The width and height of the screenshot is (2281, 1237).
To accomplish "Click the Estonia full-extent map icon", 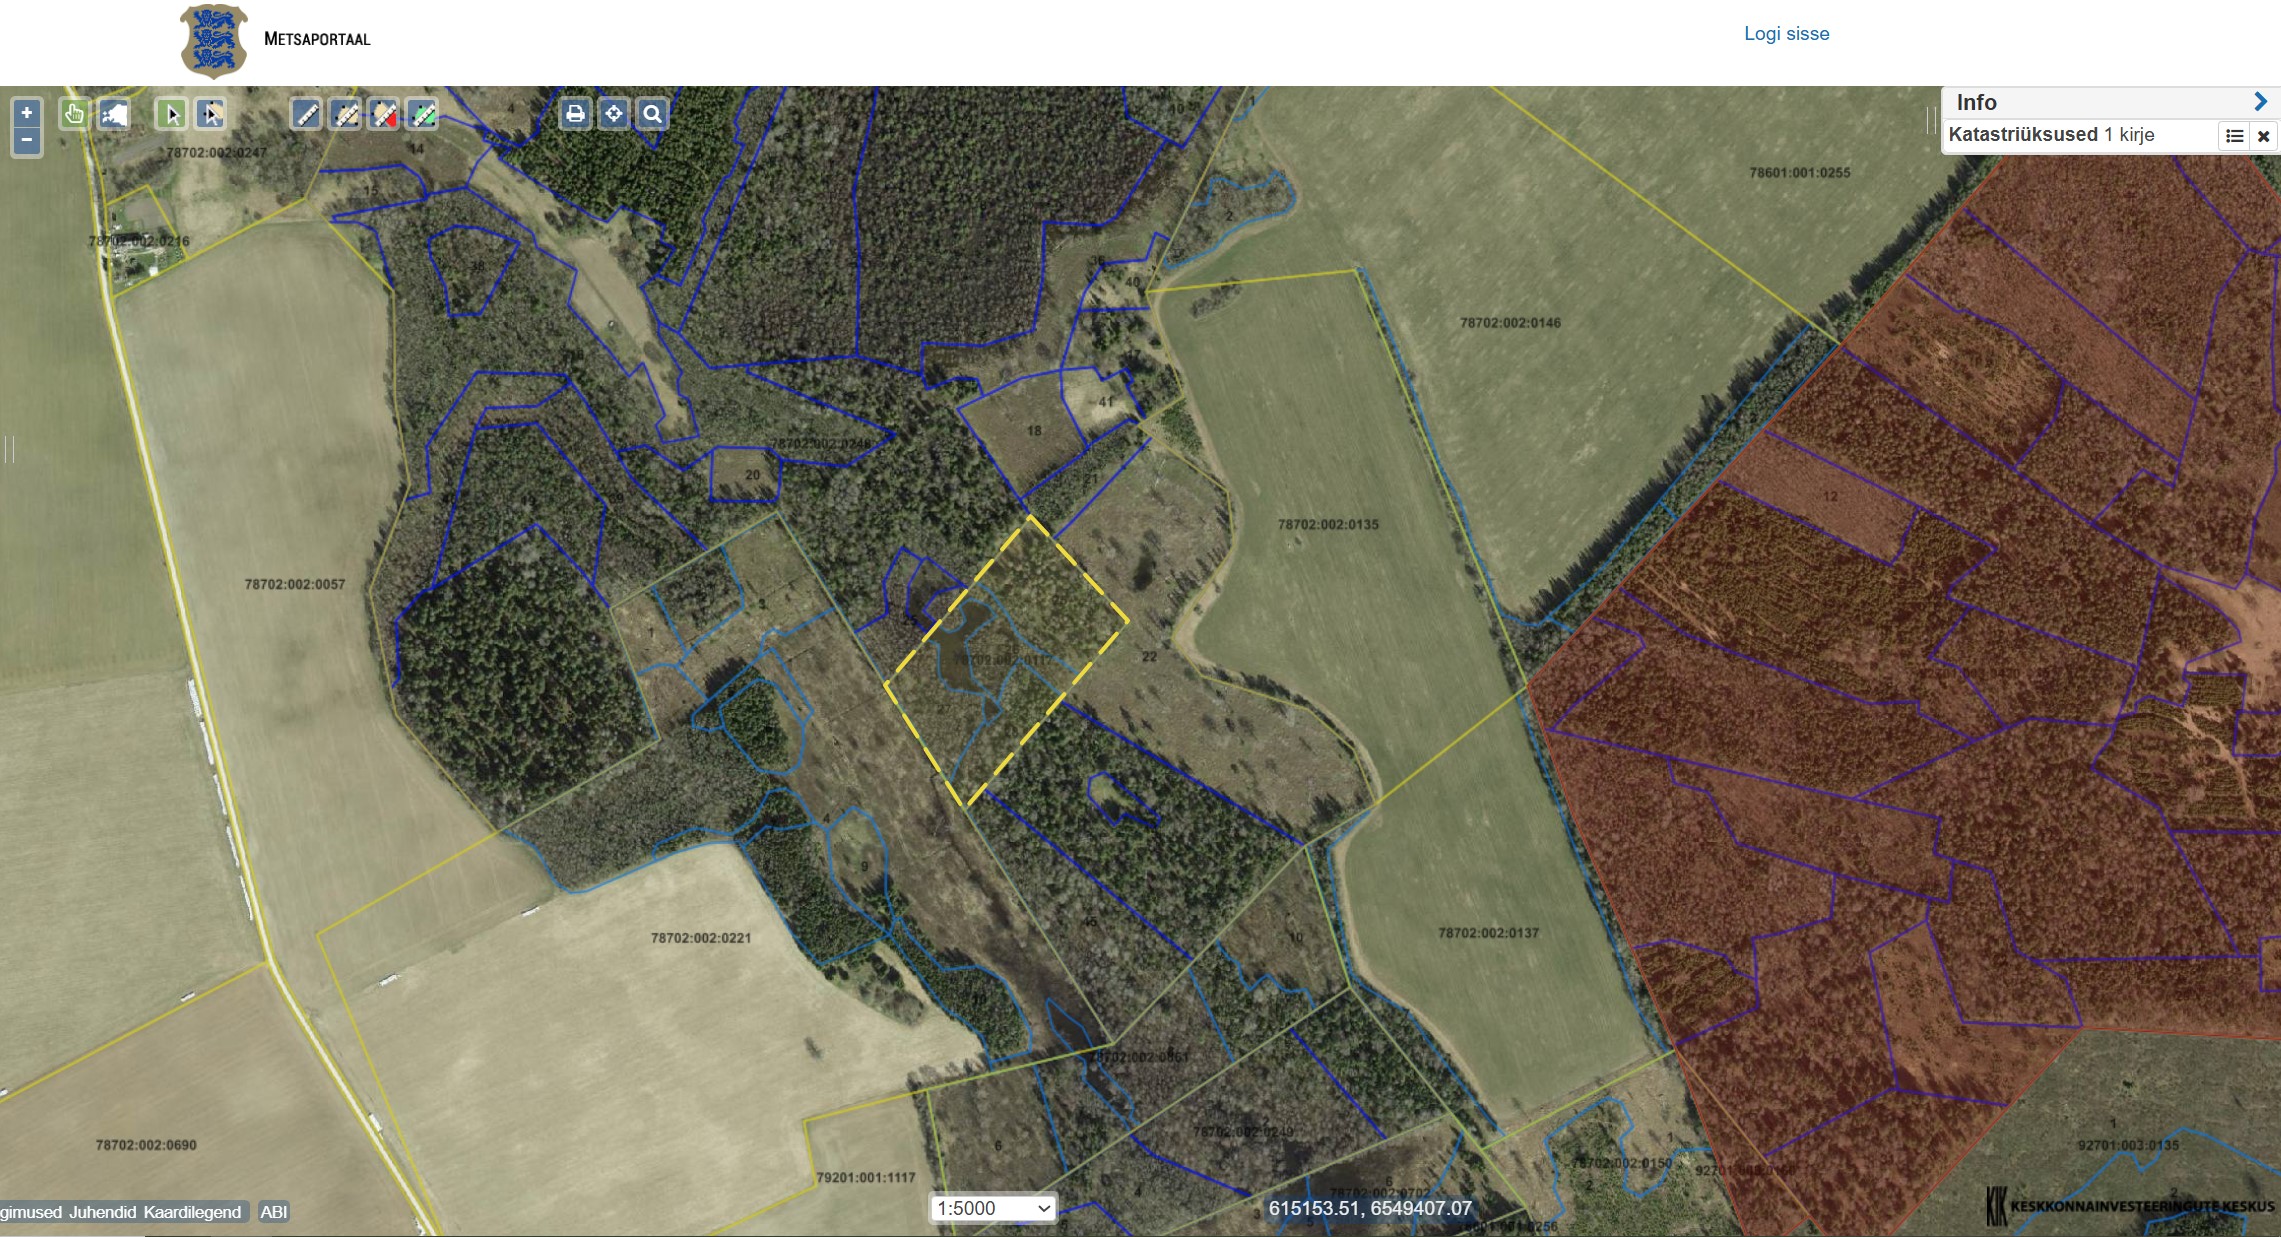I will (x=114, y=114).
